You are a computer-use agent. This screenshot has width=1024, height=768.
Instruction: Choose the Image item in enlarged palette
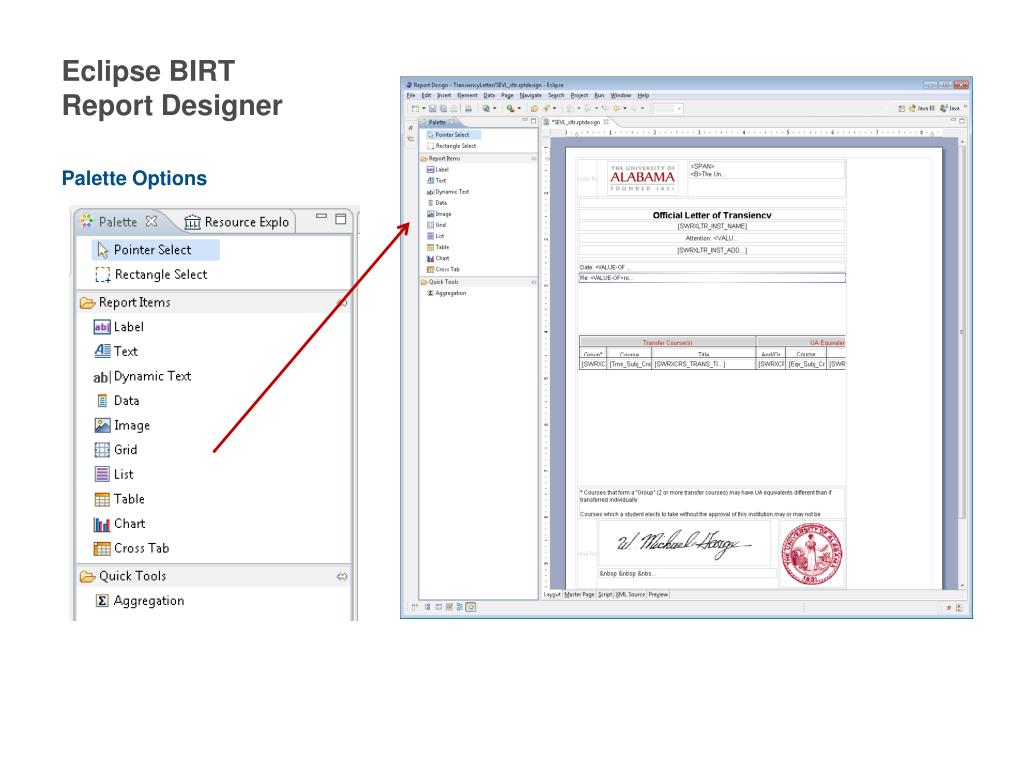tap(122, 425)
